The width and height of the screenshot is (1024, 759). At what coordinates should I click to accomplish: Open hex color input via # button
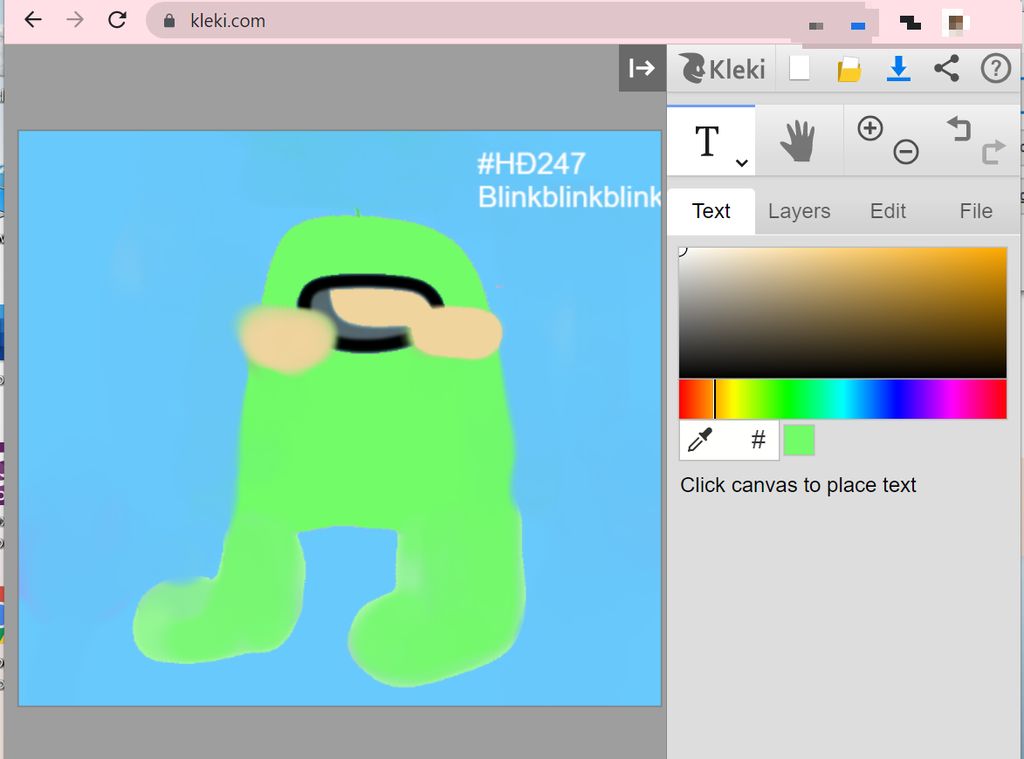point(758,440)
